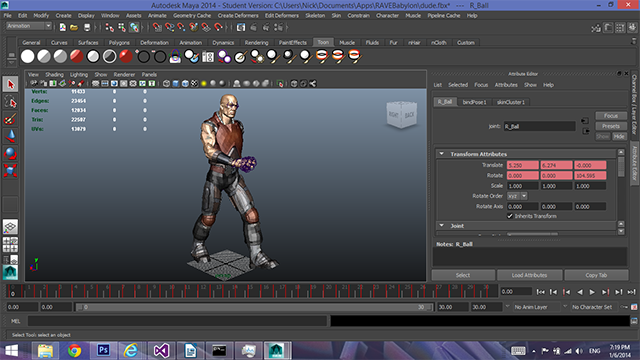Click the solid white toon shader icon

27,56
